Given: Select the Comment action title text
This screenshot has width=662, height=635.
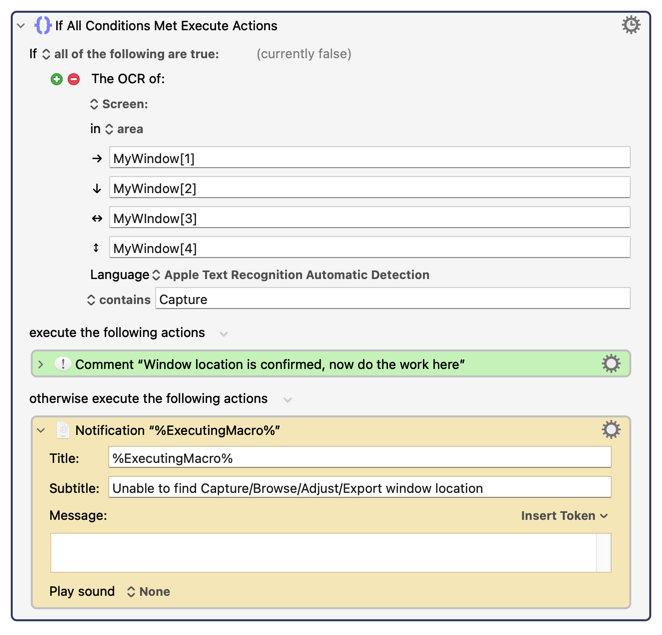Looking at the screenshot, I should tap(270, 364).
